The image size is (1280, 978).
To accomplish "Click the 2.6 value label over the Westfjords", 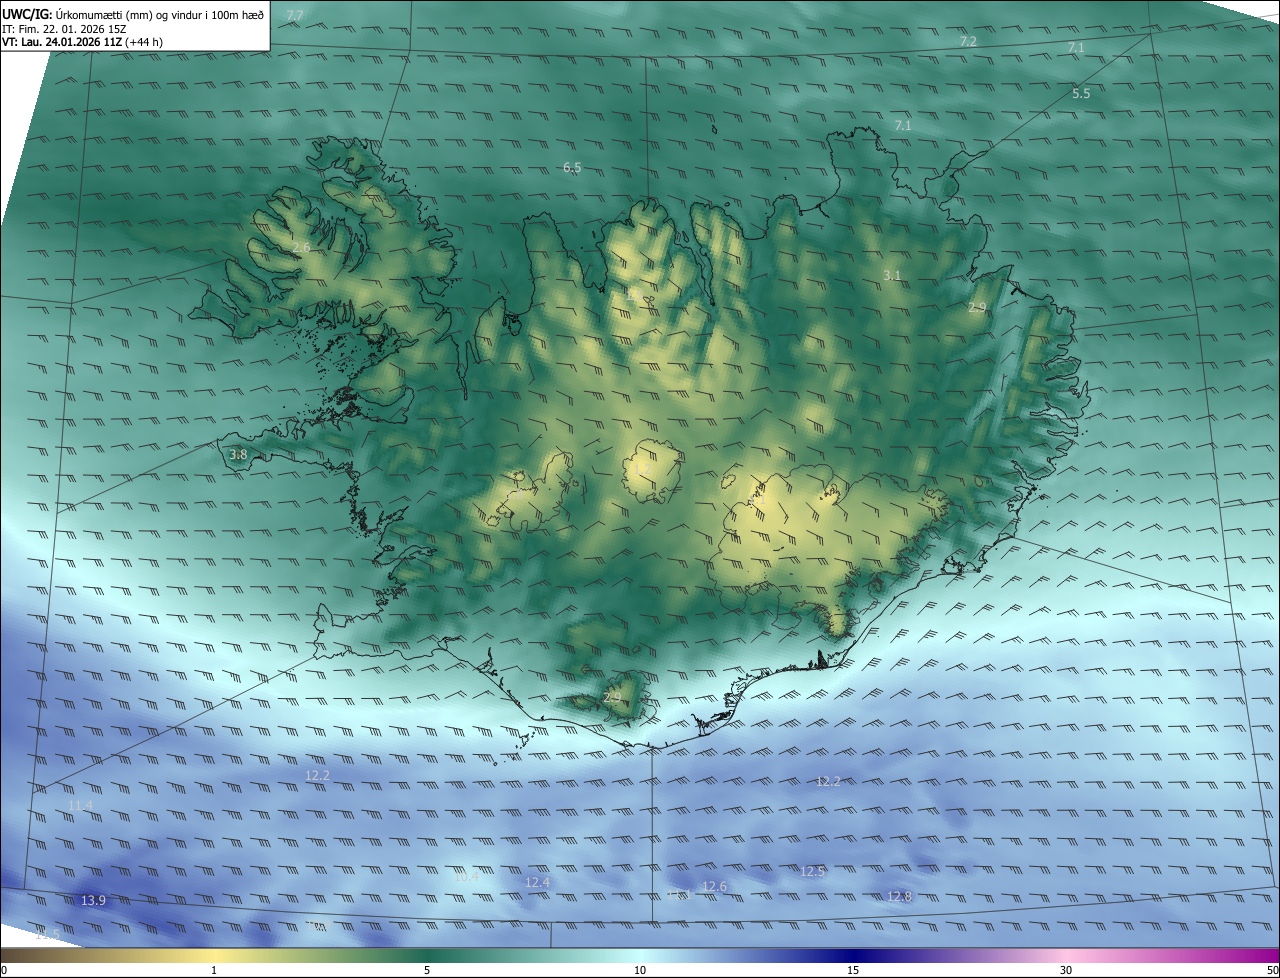I will pyautogui.click(x=301, y=247).
